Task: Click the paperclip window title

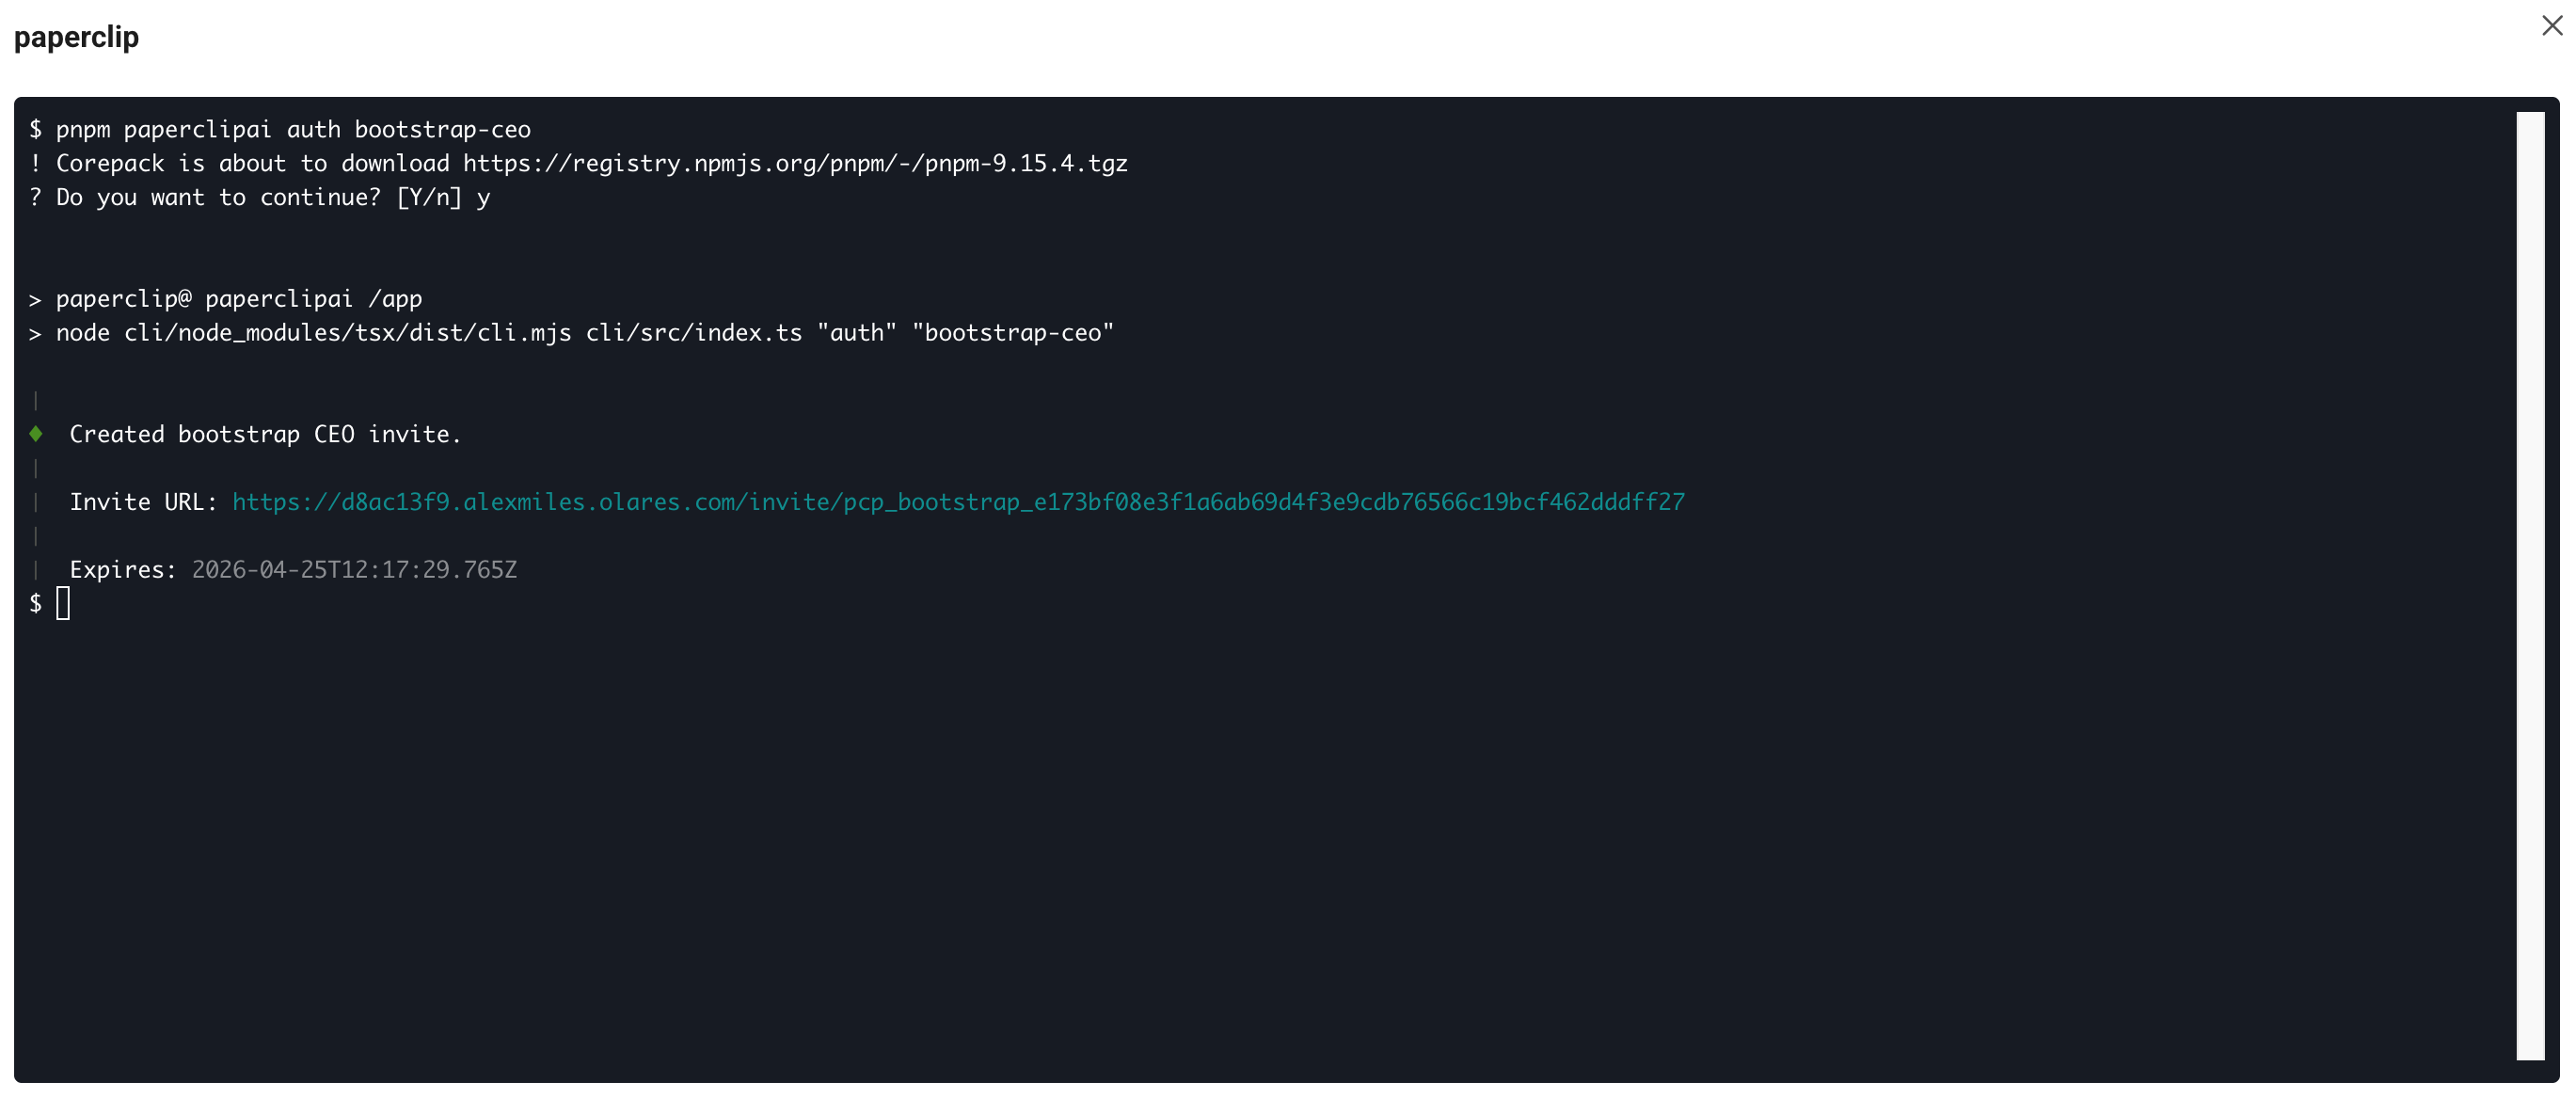Action: point(75,38)
